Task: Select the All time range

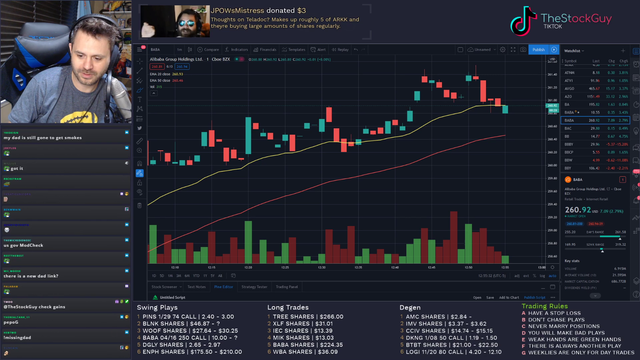Action: 220,276
